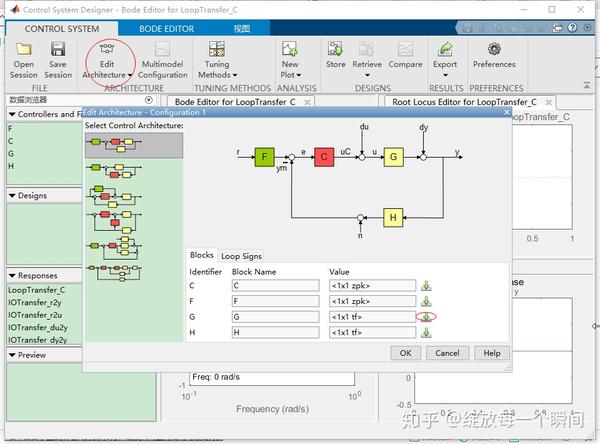Import value for block H via green arrow
The width and height of the screenshot is (600, 444).
[x=426, y=333]
